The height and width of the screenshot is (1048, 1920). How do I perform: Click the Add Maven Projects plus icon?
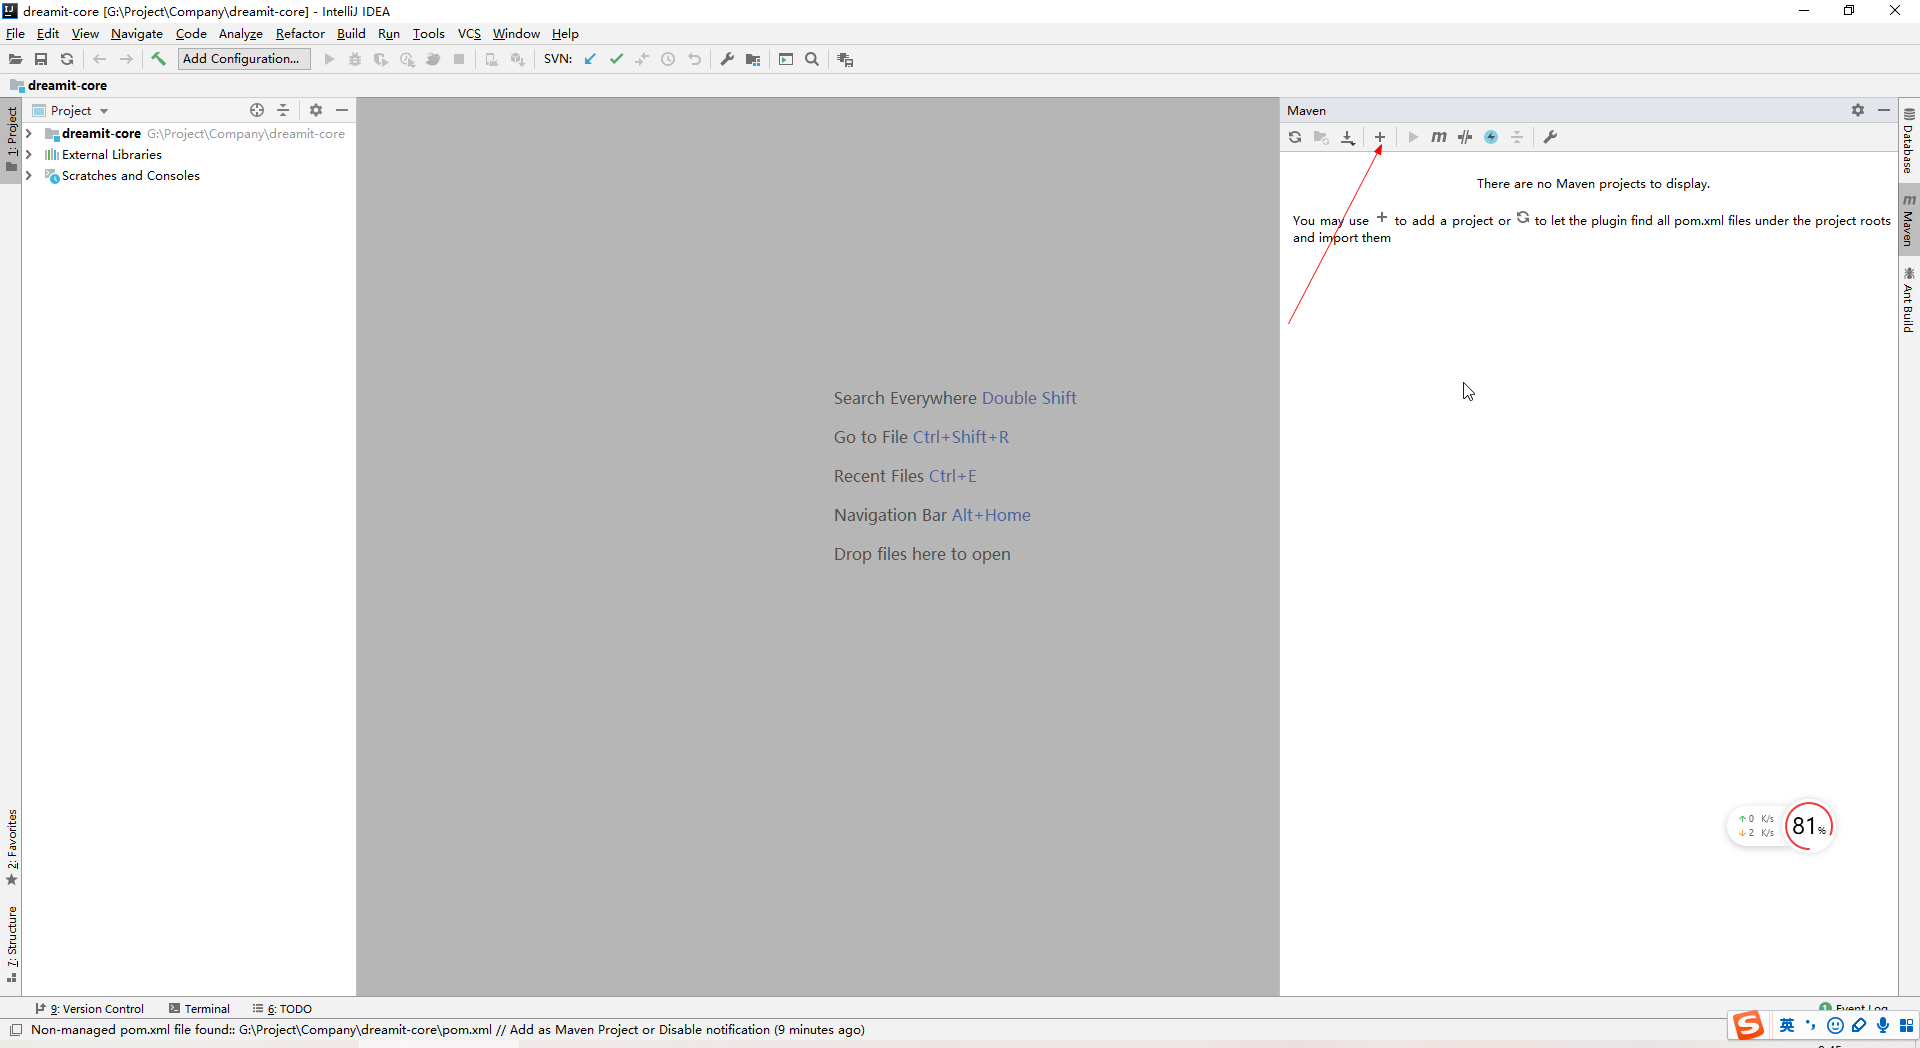(x=1379, y=137)
